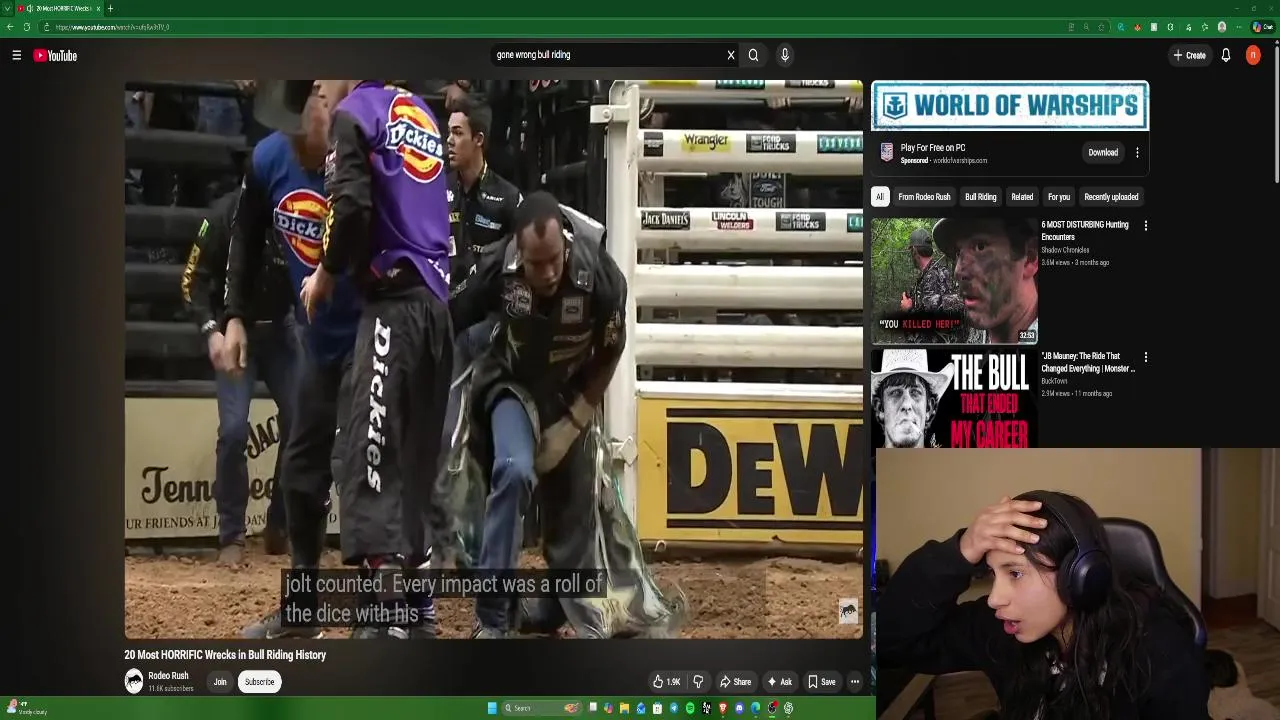Screen dimensions: 1280x720
Task: Open the 'JB Mauney: The Ride That' title
Action: [1088, 362]
